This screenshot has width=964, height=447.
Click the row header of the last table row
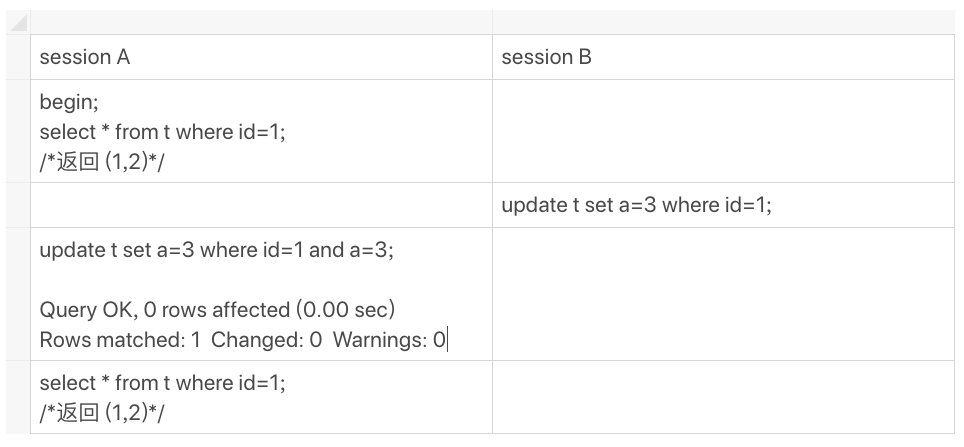point(18,397)
